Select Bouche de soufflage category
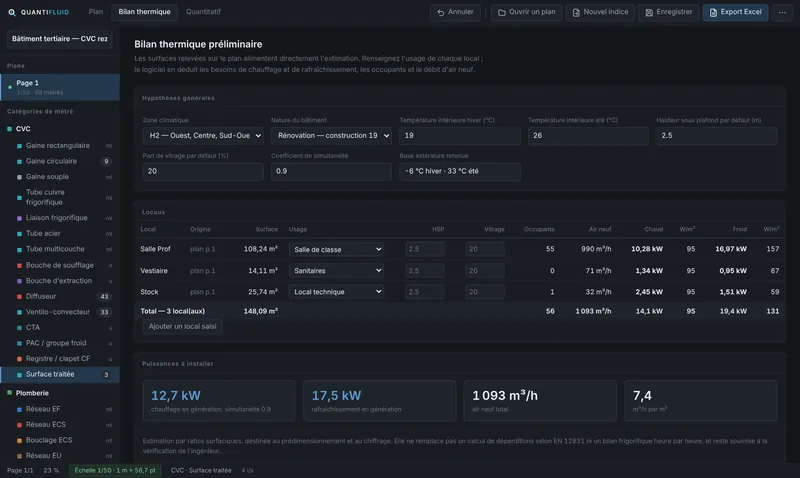This screenshot has width=800, height=478. click(x=60, y=265)
